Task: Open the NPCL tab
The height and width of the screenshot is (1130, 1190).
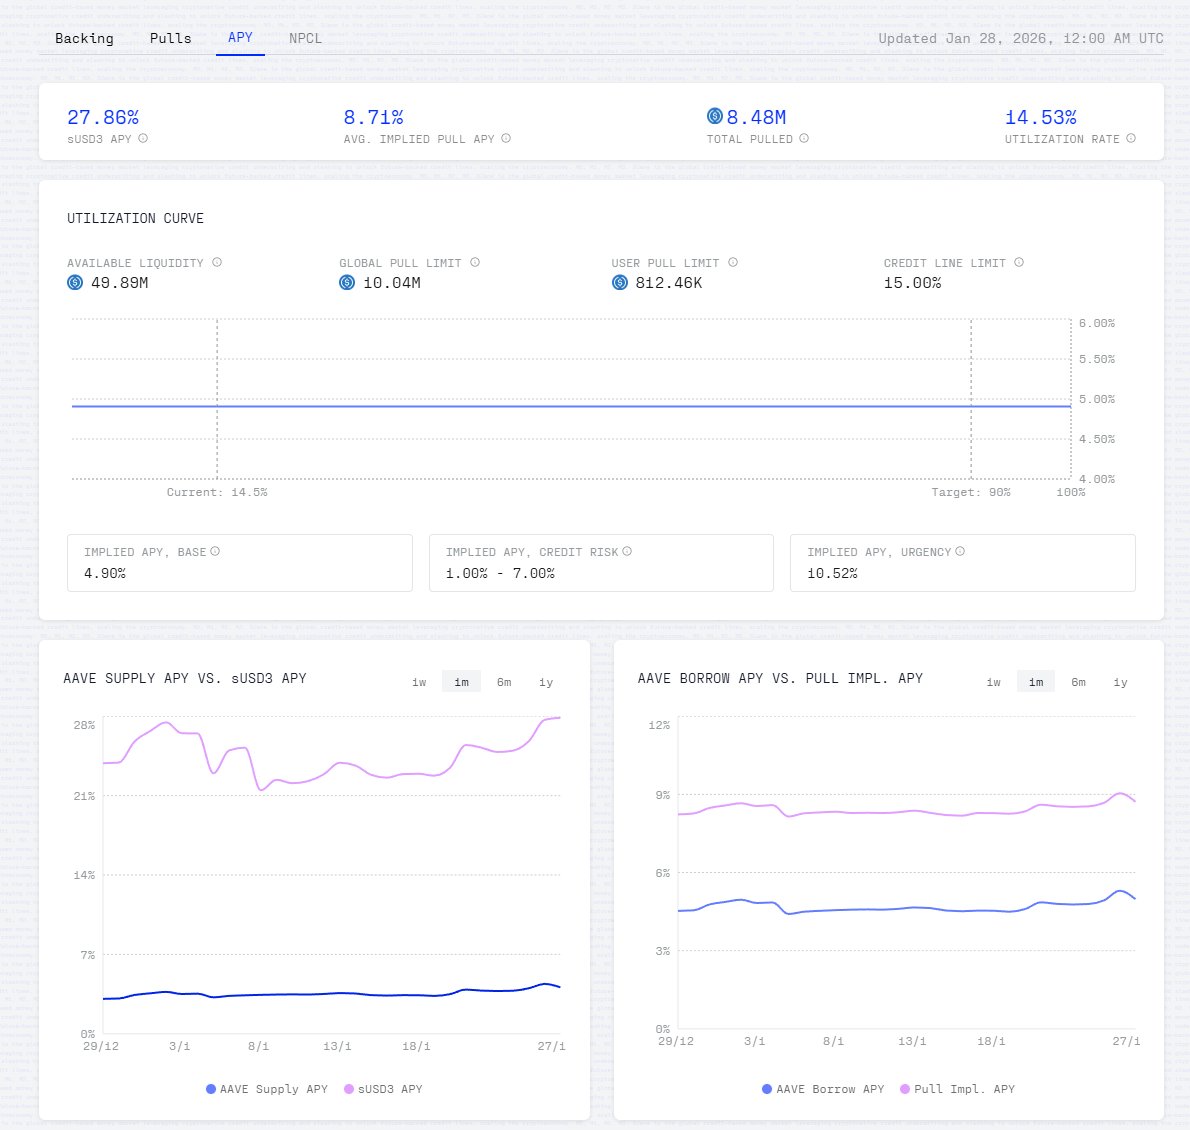Action: pyautogui.click(x=305, y=38)
